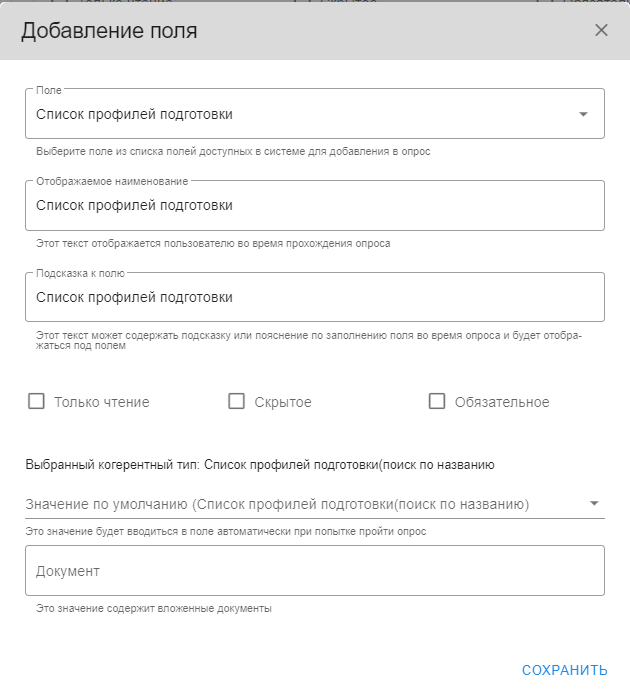
Task: Click the "Выбранный когерентный тип" line
Action: click(x=260, y=464)
